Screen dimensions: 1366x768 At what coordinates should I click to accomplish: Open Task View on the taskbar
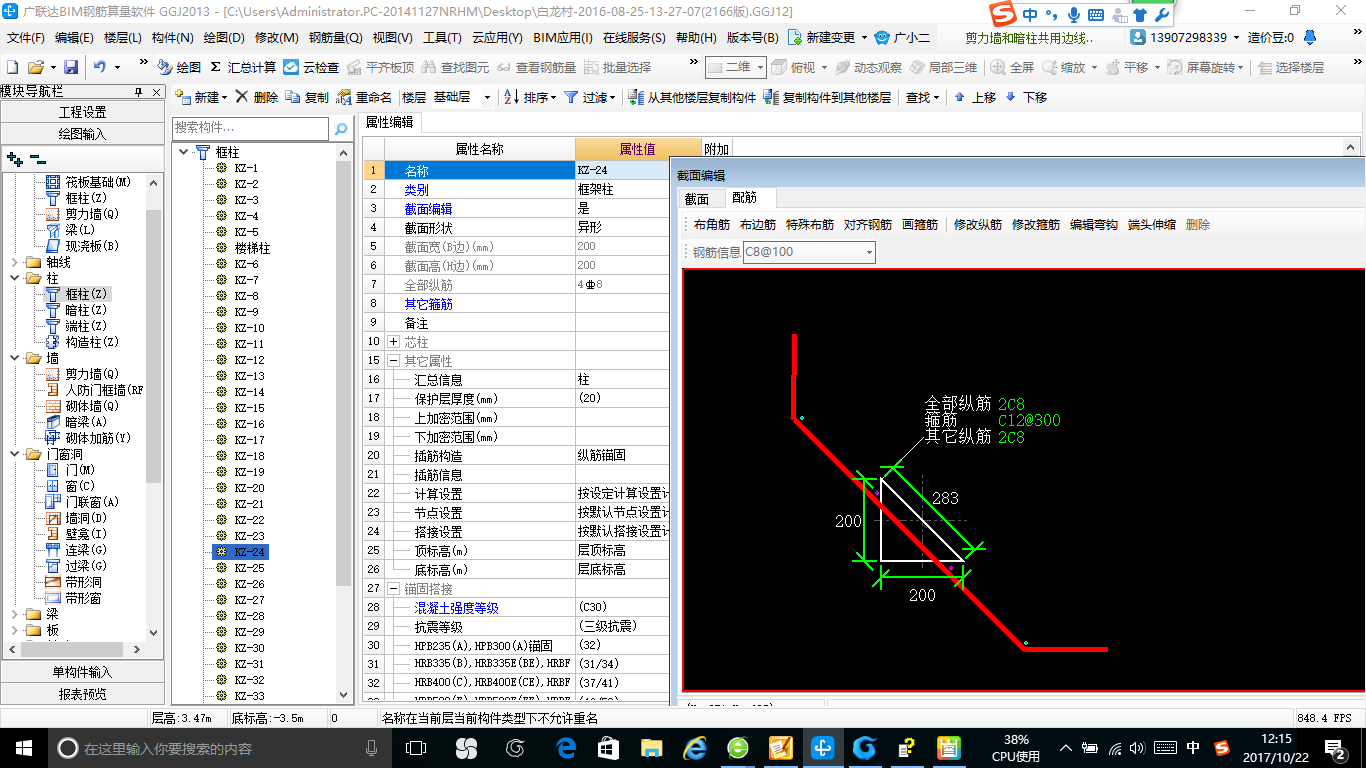click(416, 747)
